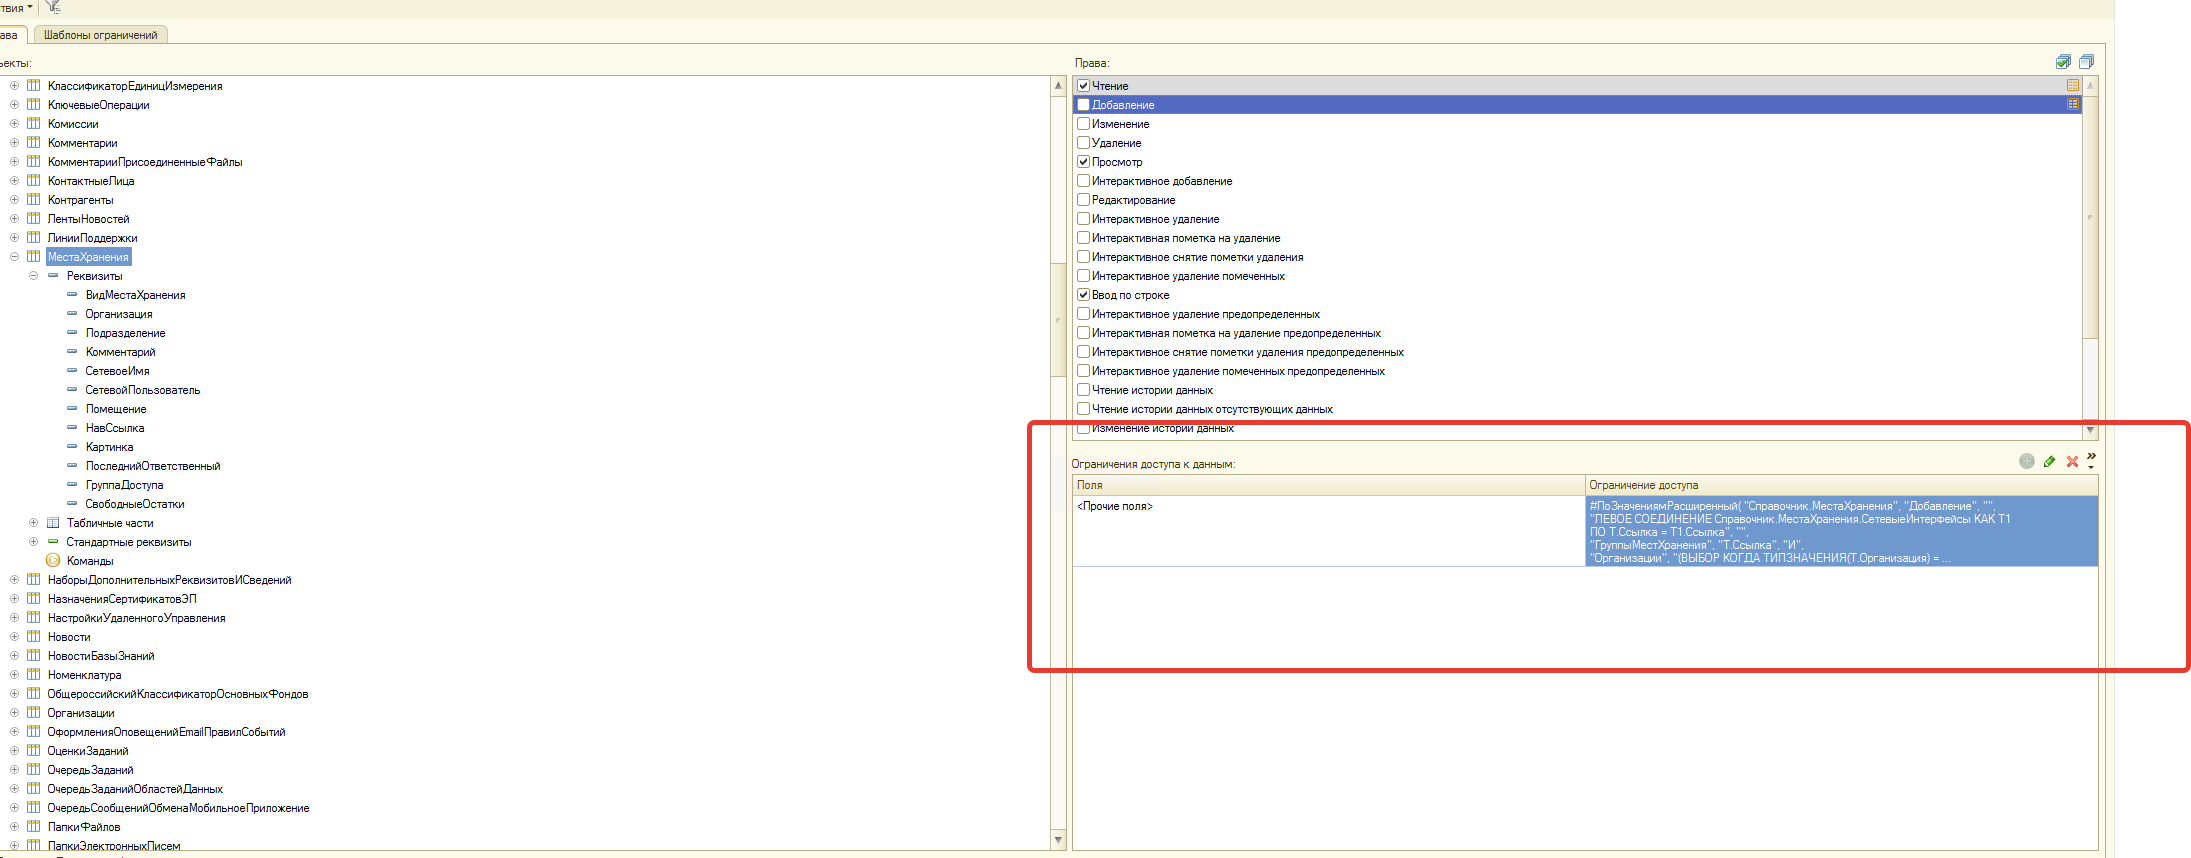
Task: Select the ГруппаДоступа attribute
Action: tap(124, 485)
